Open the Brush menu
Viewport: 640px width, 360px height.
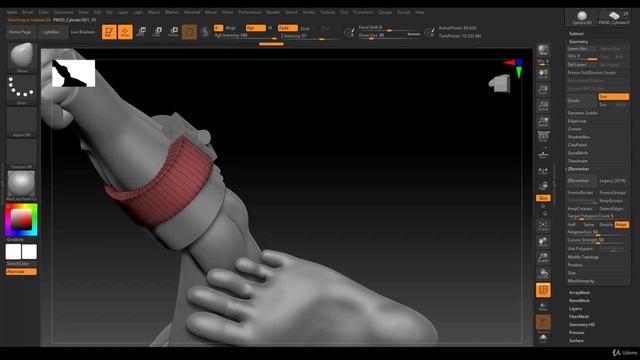28,12
